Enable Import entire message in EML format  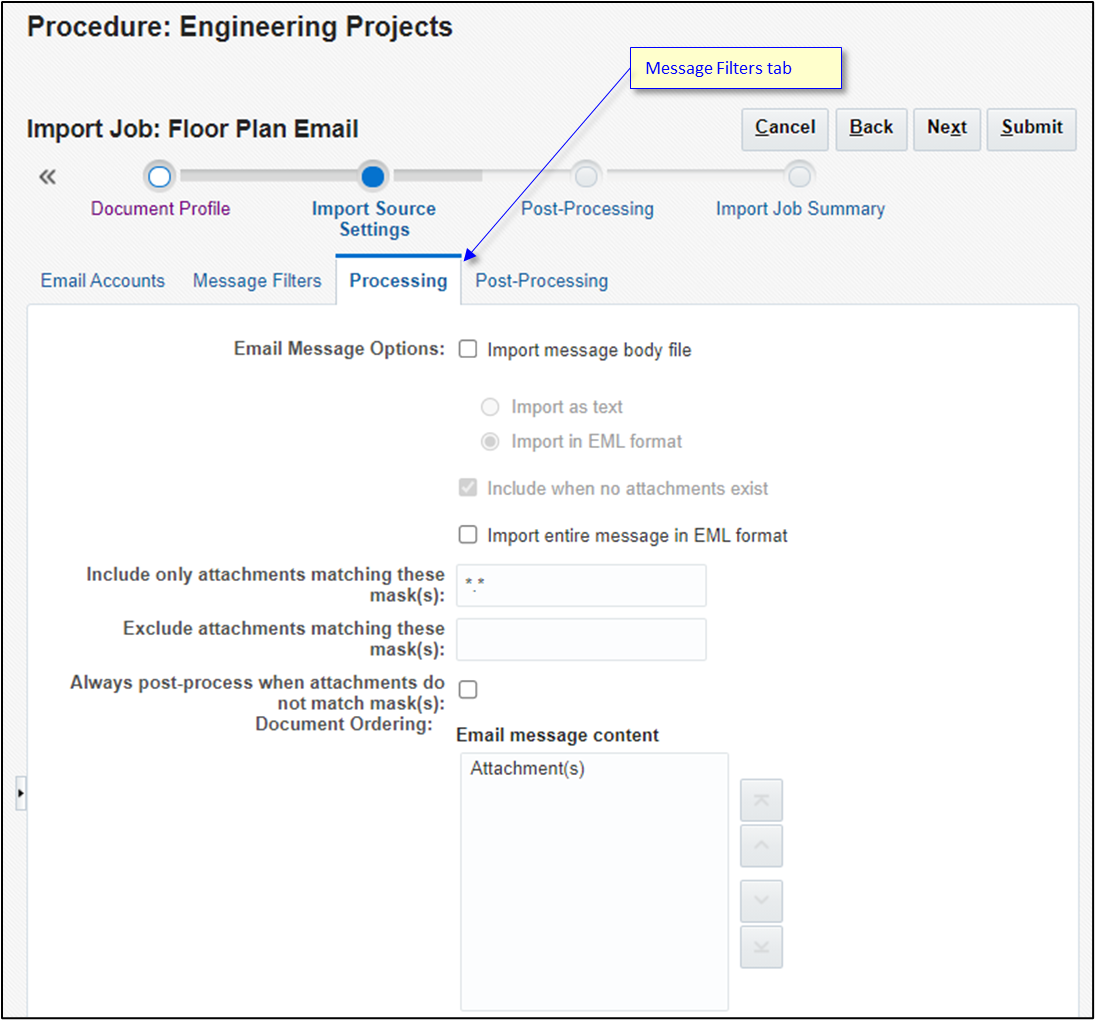(467, 534)
